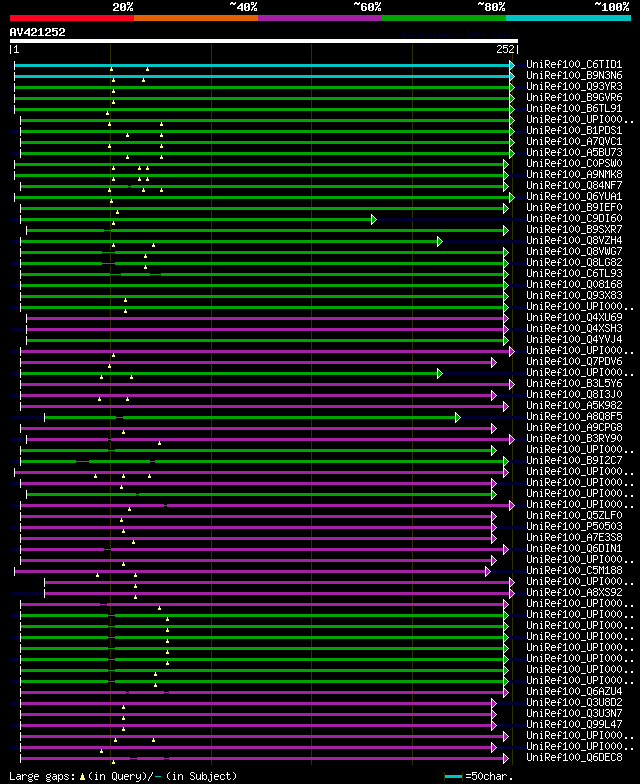Open hit UniRef100_B9SXR7
This screenshot has height=784, width=640.
click(x=574, y=230)
